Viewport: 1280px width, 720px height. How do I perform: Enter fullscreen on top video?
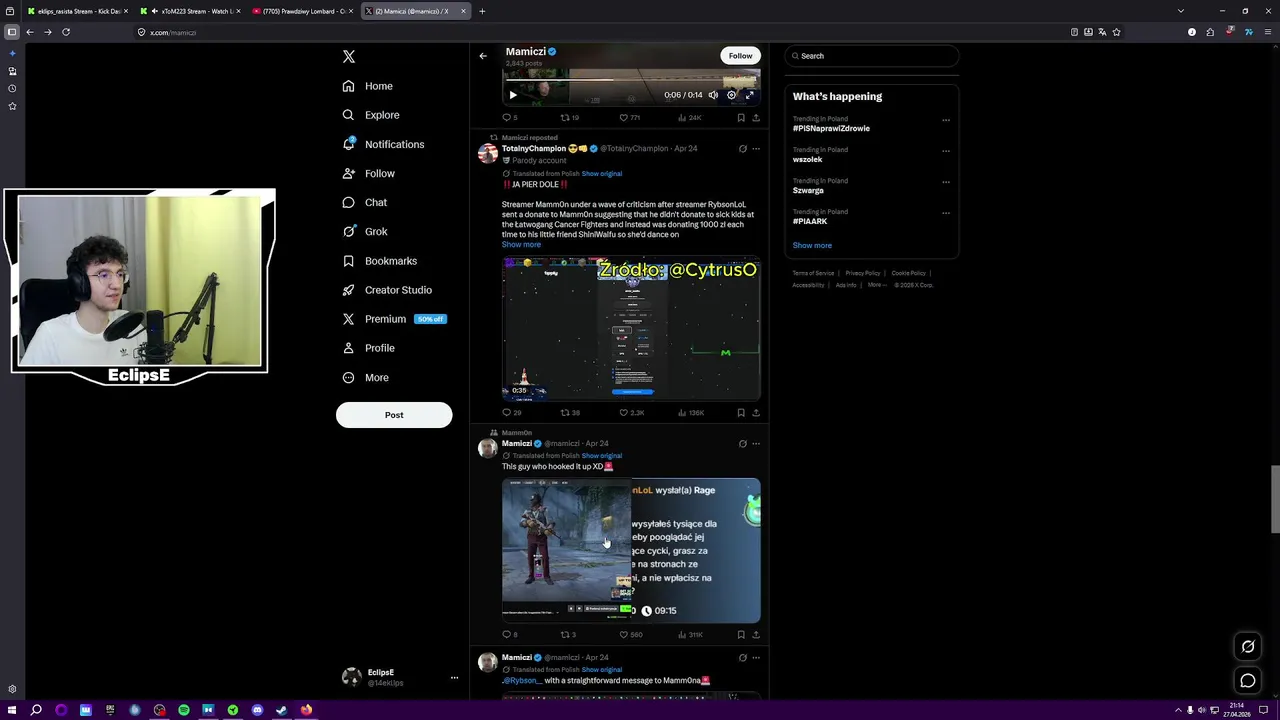[749, 95]
